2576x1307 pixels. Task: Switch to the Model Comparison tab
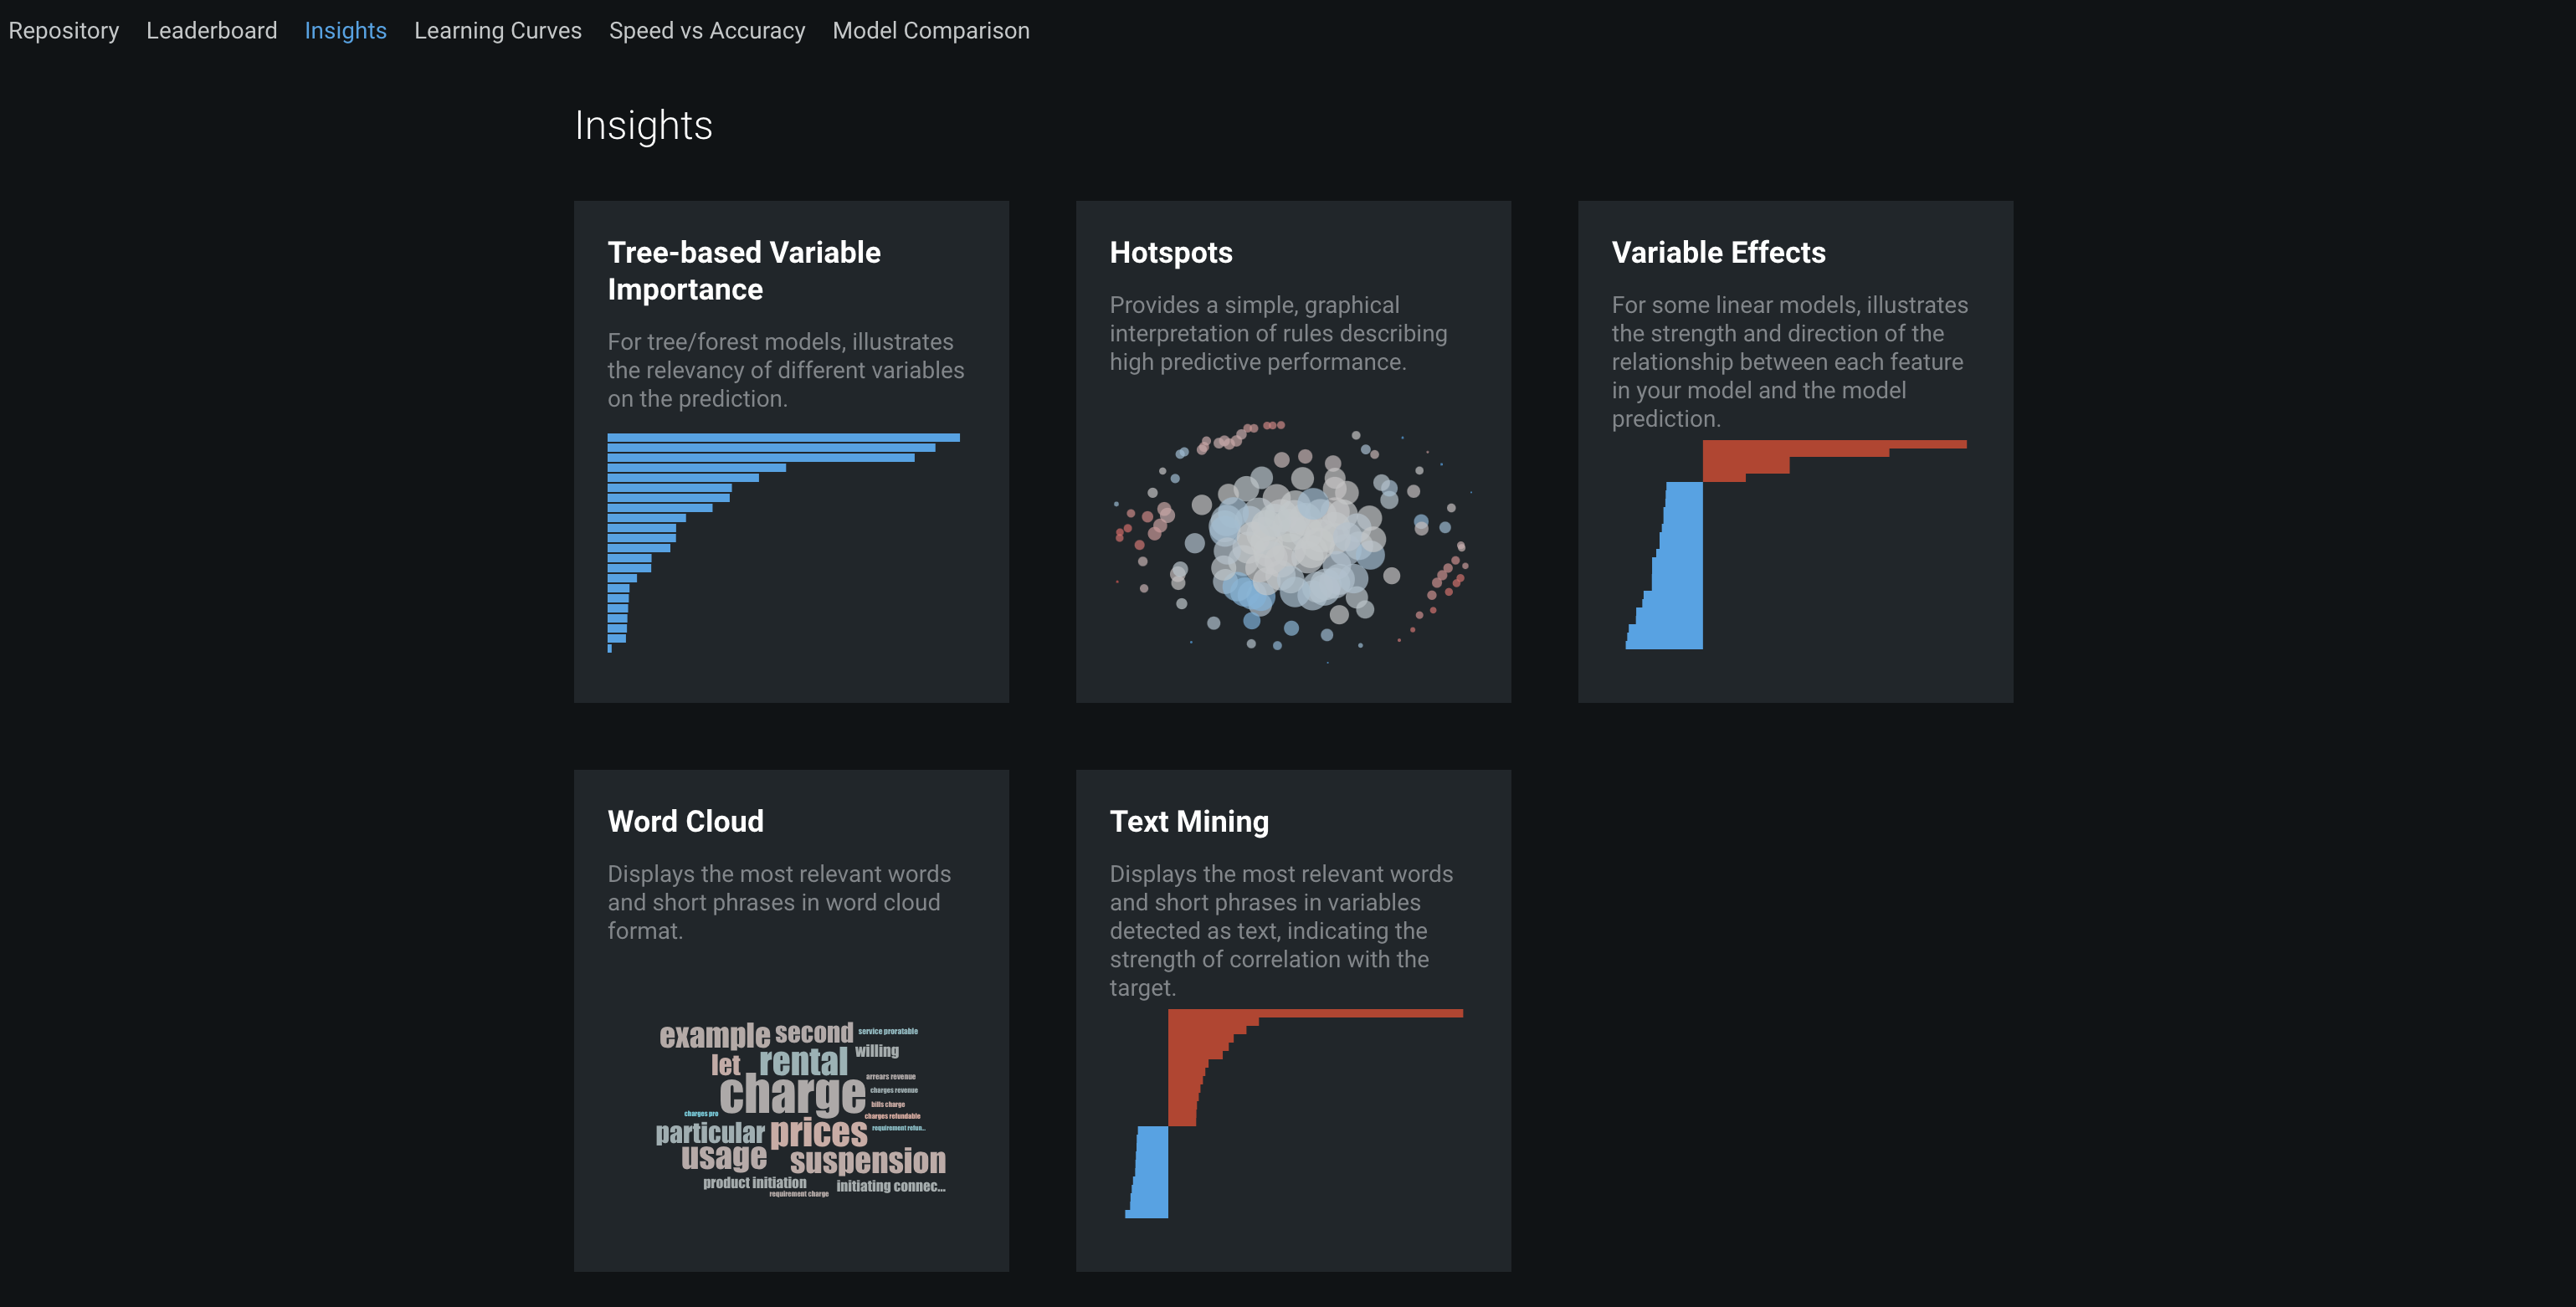tap(931, 31)
